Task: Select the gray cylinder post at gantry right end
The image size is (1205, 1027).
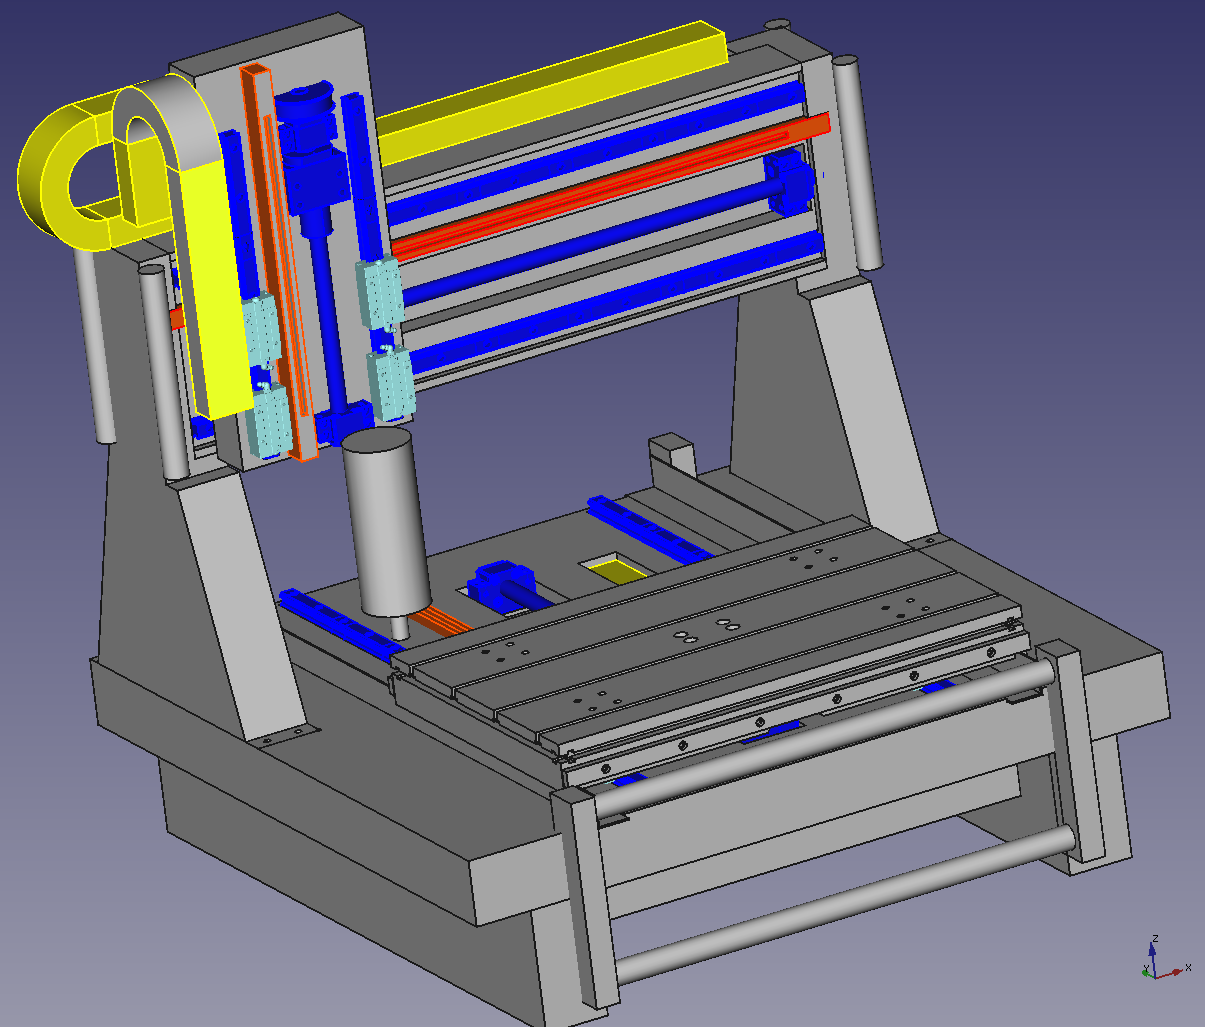Action: tap(858, 163)
